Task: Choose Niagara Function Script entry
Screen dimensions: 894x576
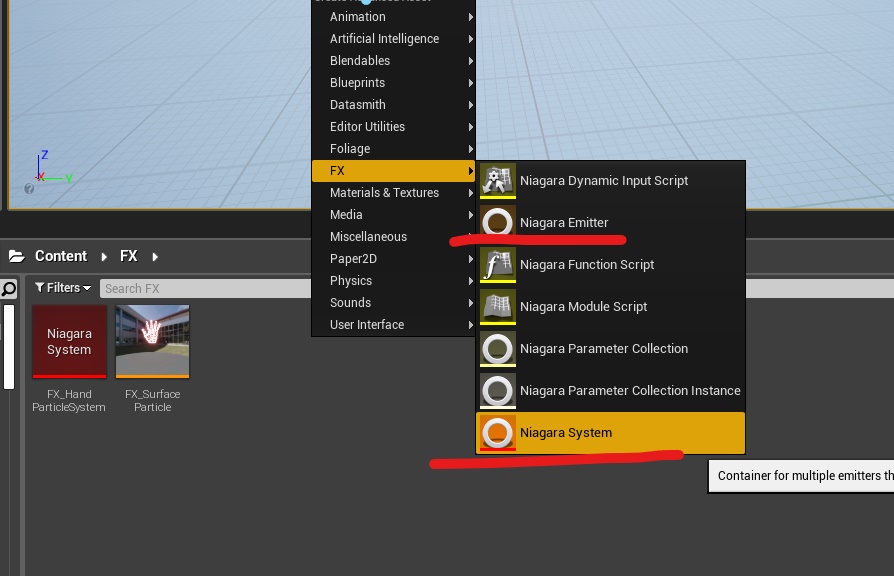Action: tap(611, 265)
